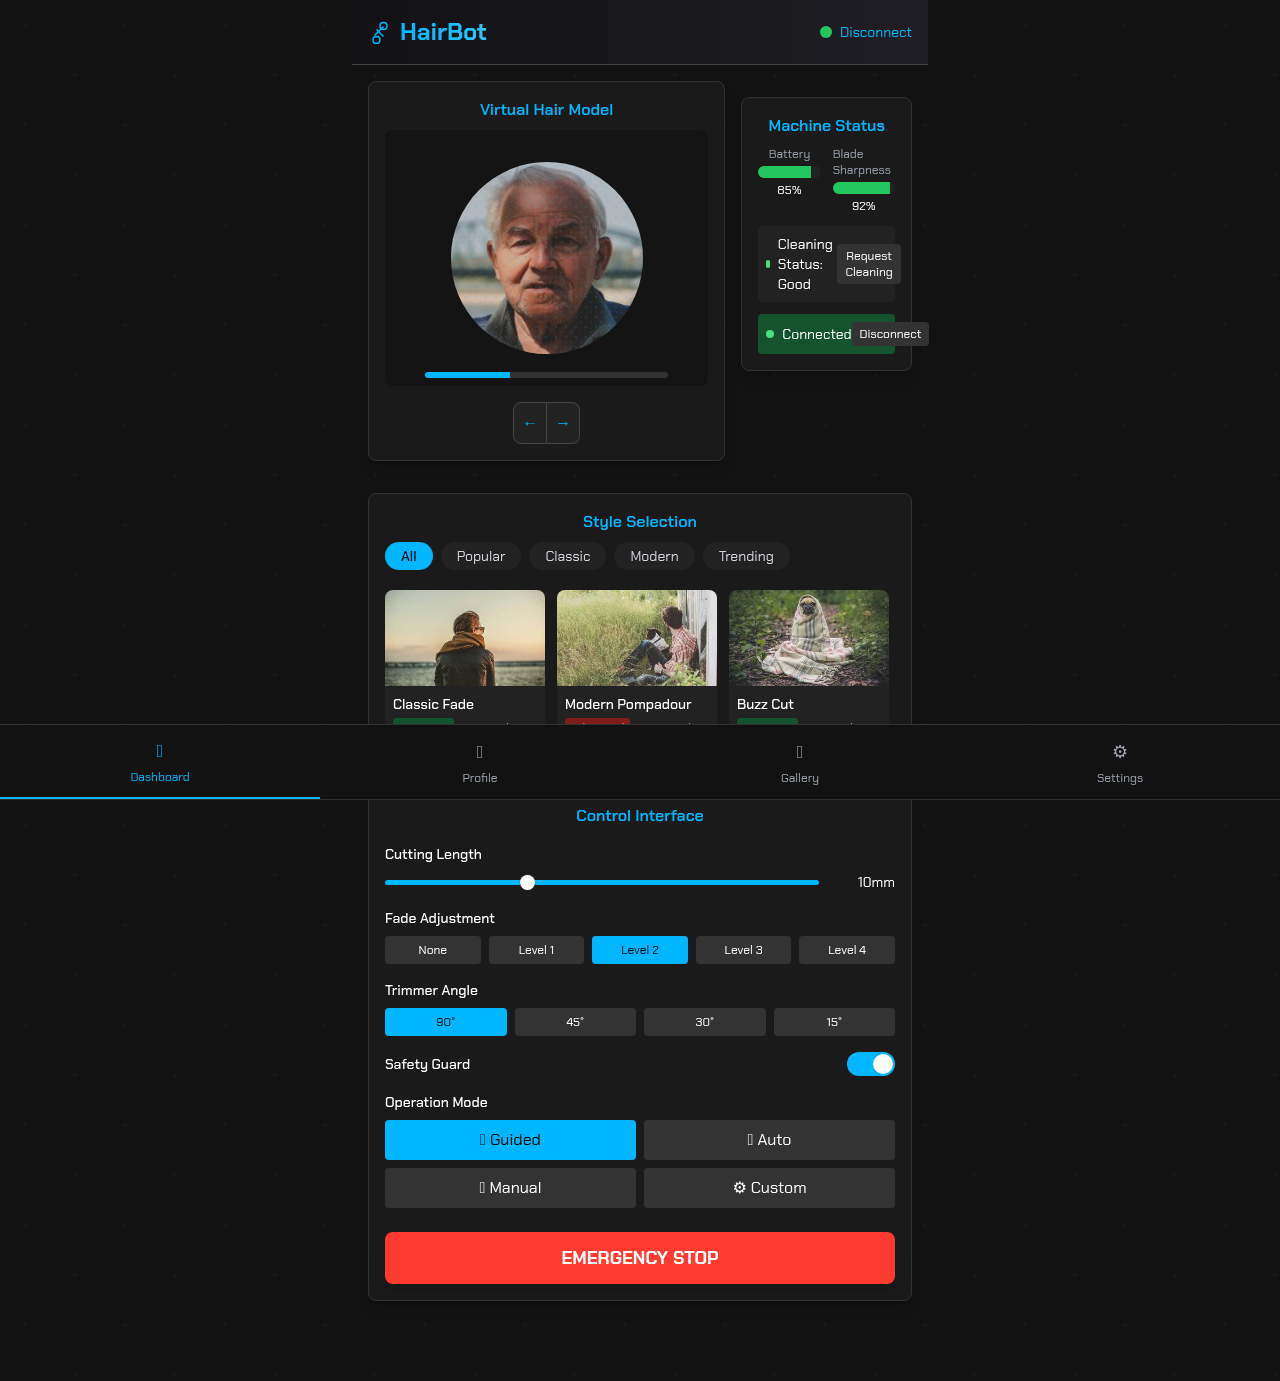Screen dimensions: 1280x1381
Task: Open the Buzz Cut style thumbnail
Action: tap(808, 637)
